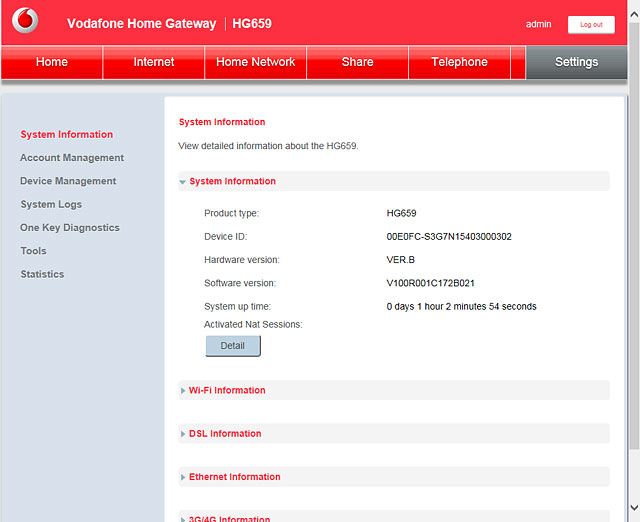Open Account Management in sidebar
The width and height of the screenshot is (640, 522).
(72, 158)
